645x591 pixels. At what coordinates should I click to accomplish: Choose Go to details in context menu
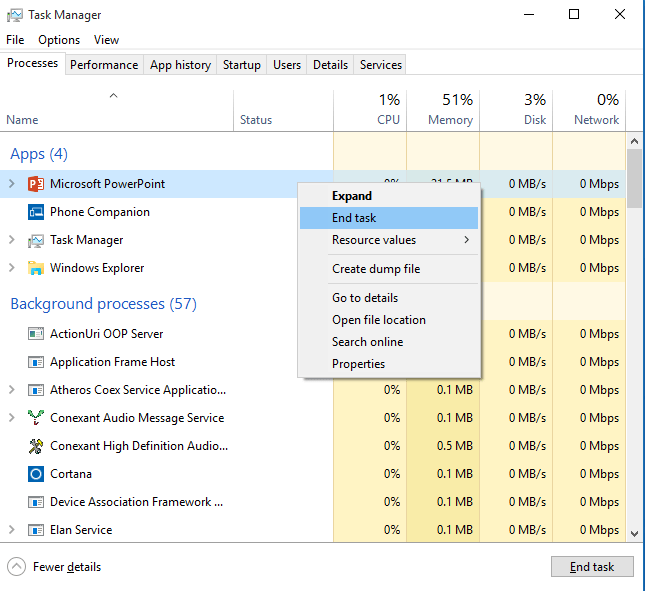pyautogui.click(x=389, y=298)
